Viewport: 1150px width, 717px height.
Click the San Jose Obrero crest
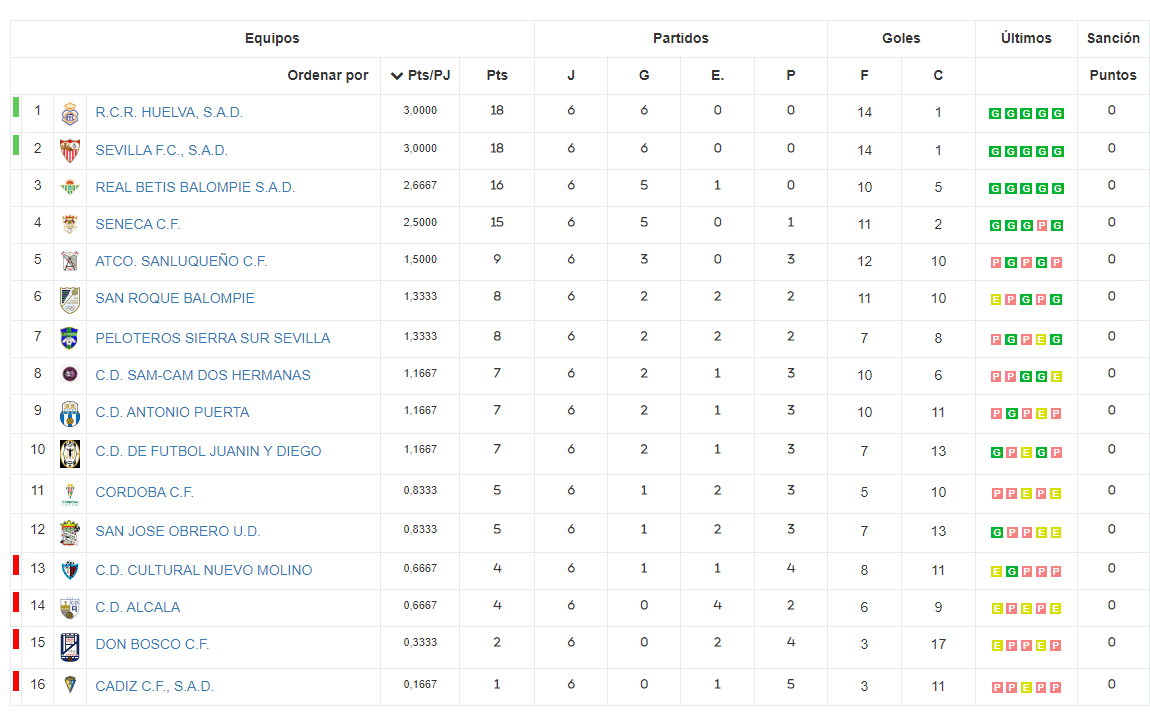click(x=70, y=532)
